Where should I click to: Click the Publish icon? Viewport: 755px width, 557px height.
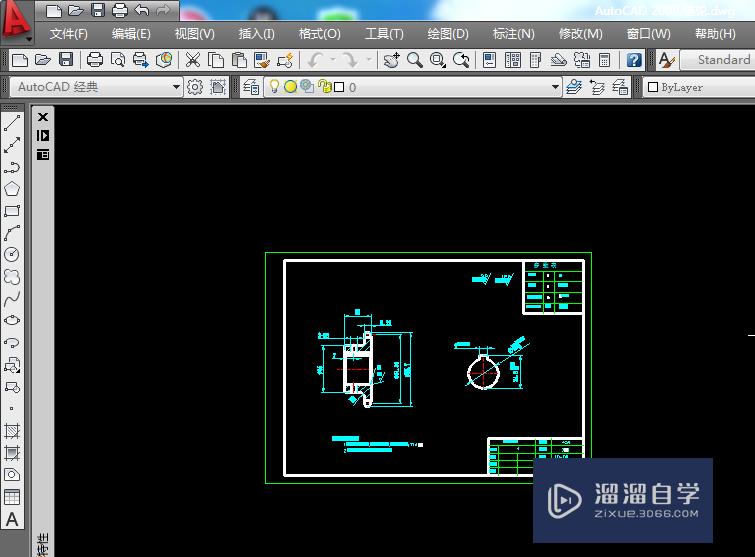pyautogui.click(x=141, y=60)
